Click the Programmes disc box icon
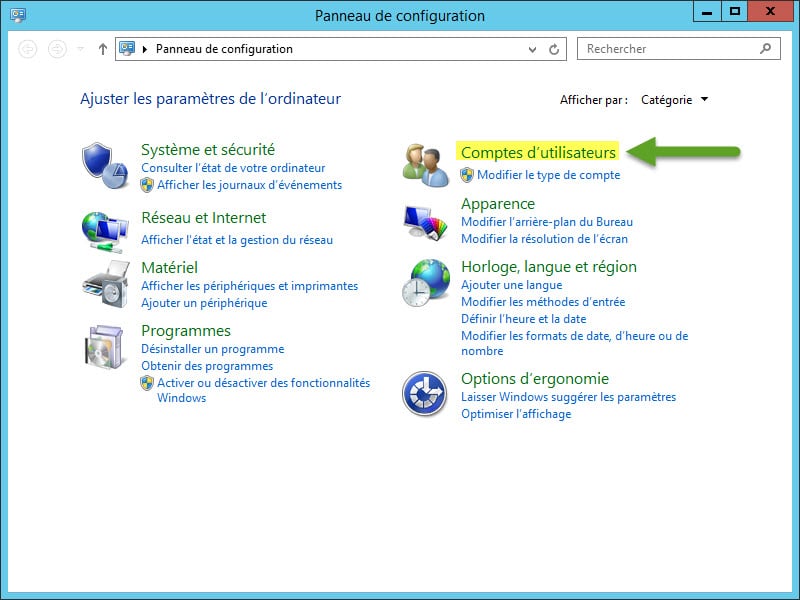This screenshot has height=600, width=800. (104, 347)
